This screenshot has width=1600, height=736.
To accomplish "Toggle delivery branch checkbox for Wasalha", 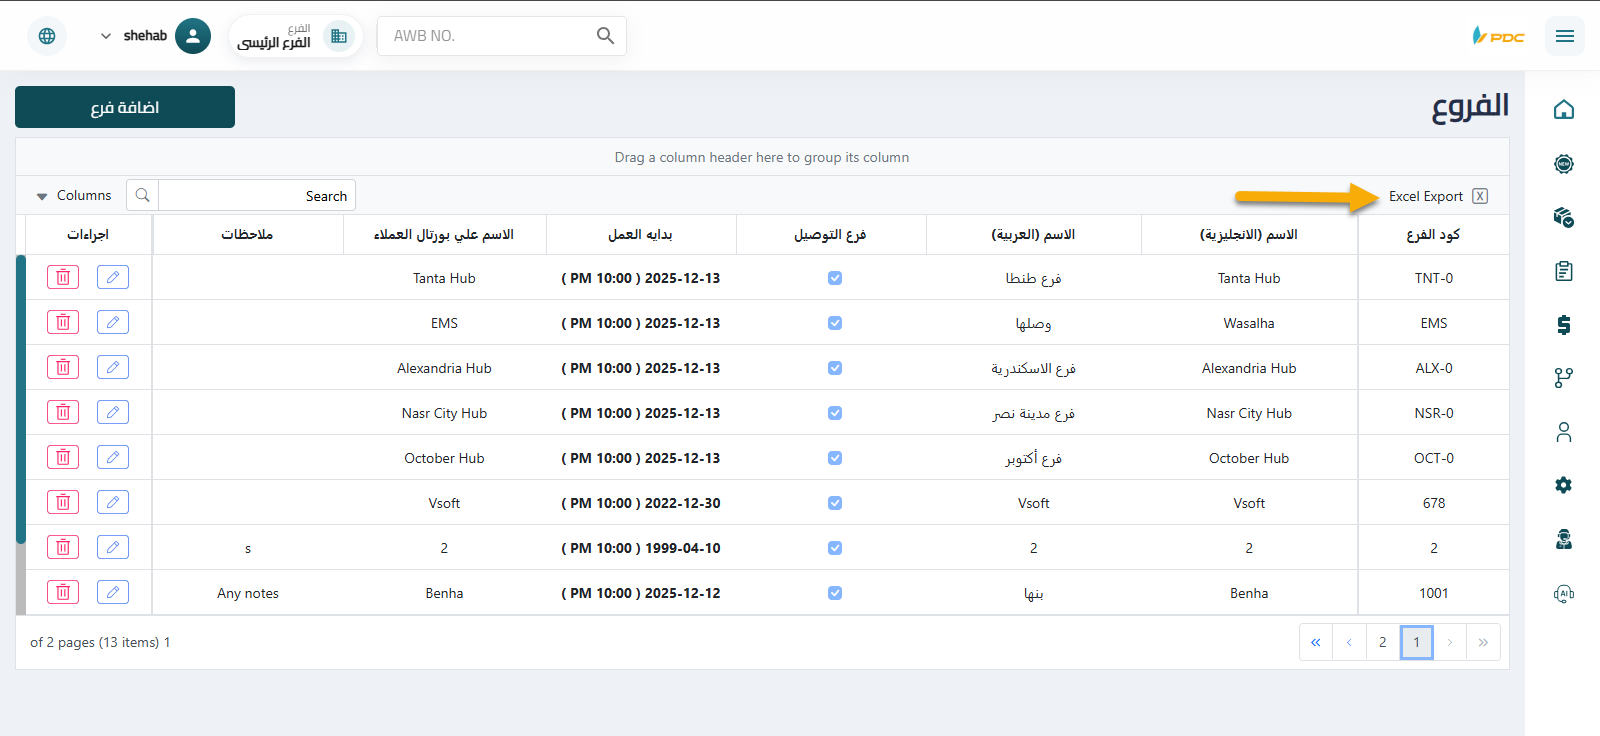I will click(835, 323).
